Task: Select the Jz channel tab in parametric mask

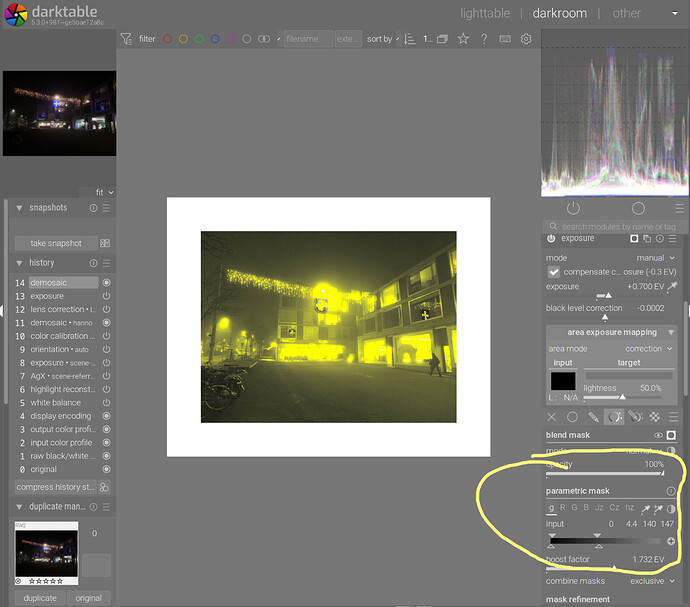Action: coord(600,509)
